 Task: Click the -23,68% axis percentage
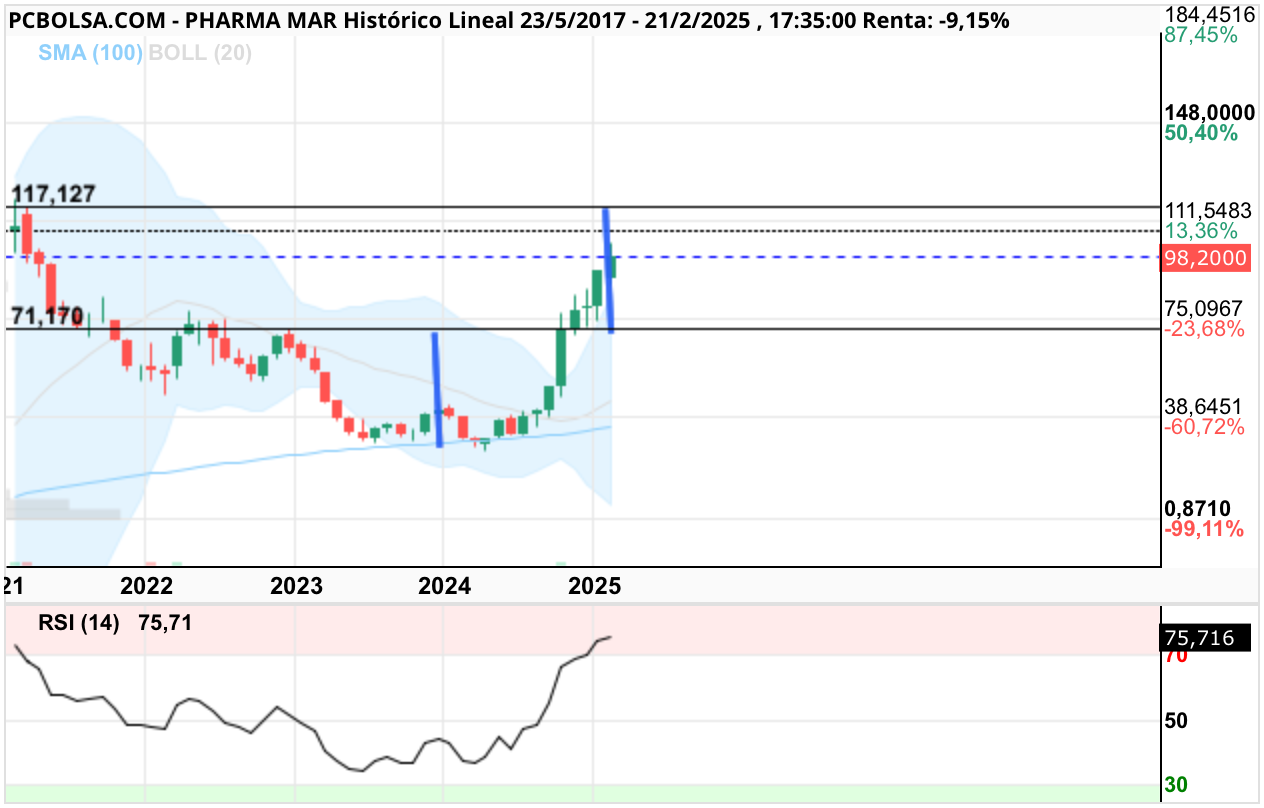coord(1204,329)
